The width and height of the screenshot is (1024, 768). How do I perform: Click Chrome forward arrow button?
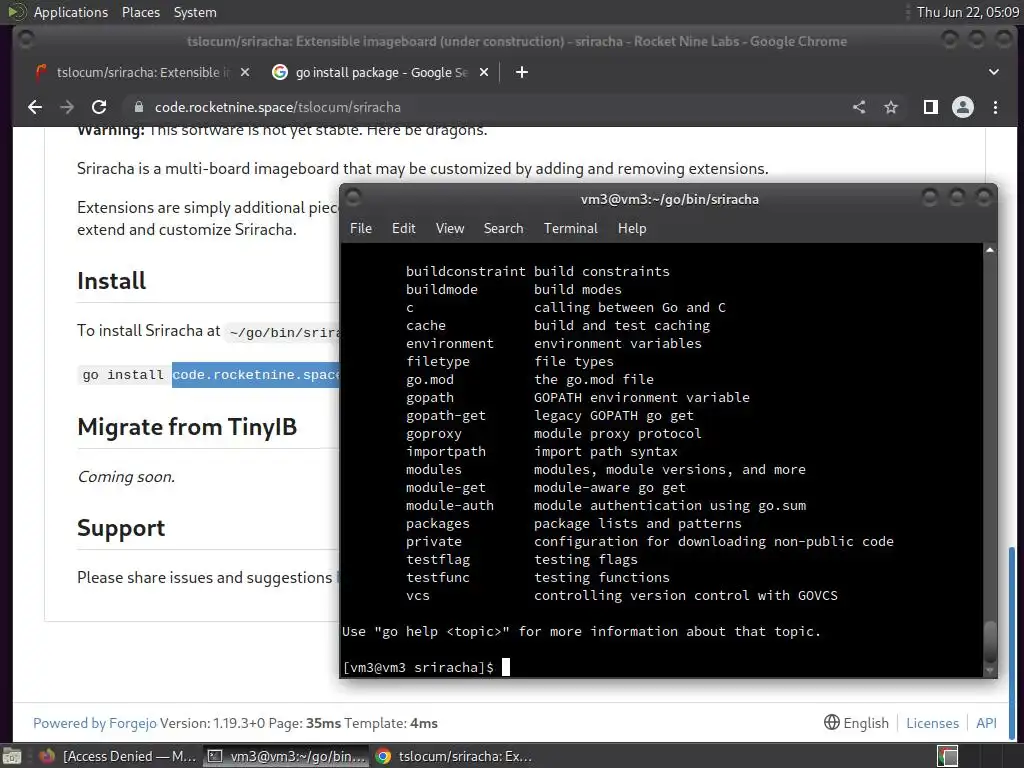(x=67, y=107)
